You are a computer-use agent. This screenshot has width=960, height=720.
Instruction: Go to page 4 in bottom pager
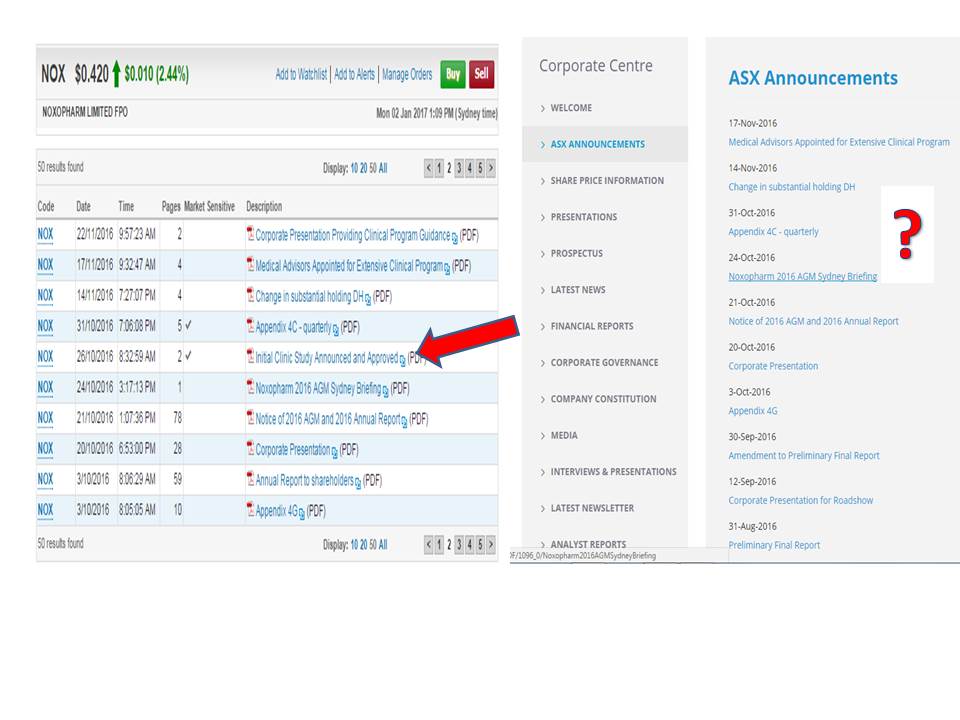470,544
